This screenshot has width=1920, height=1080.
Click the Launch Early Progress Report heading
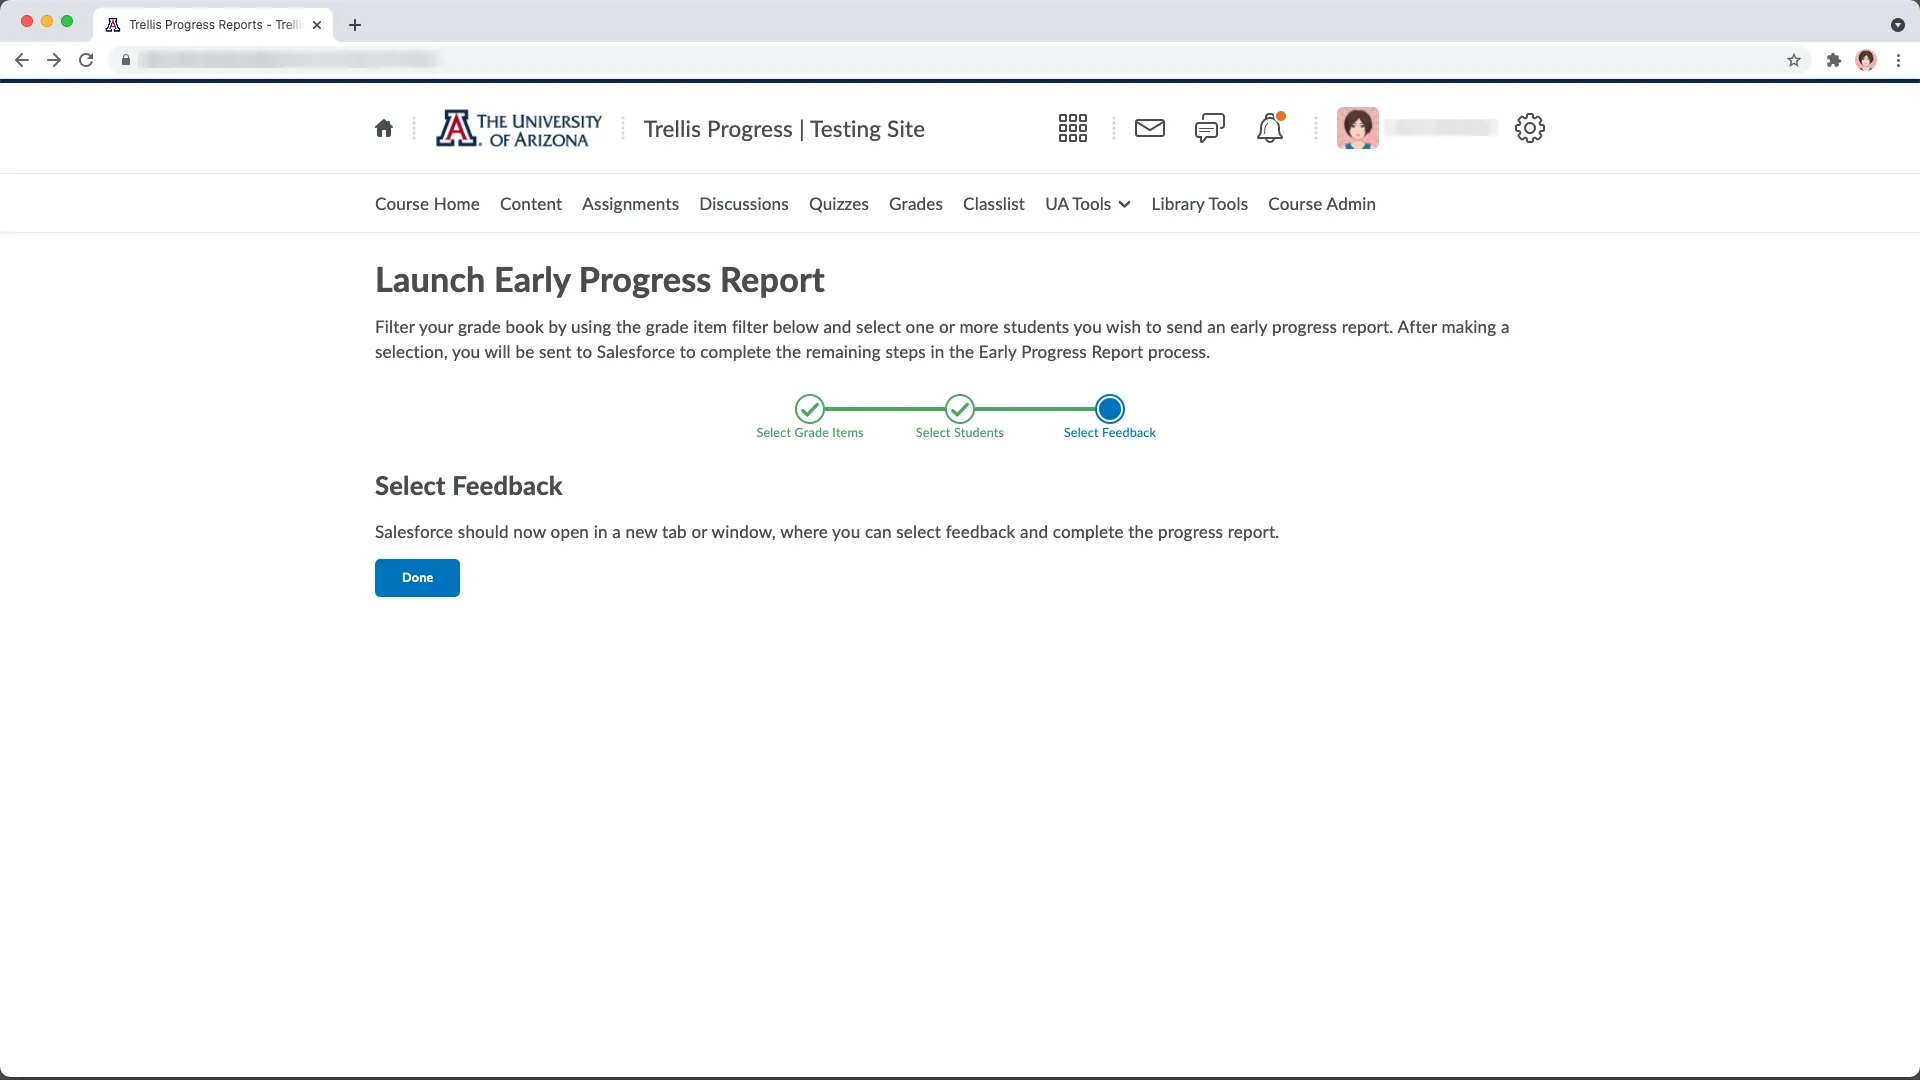600,280
